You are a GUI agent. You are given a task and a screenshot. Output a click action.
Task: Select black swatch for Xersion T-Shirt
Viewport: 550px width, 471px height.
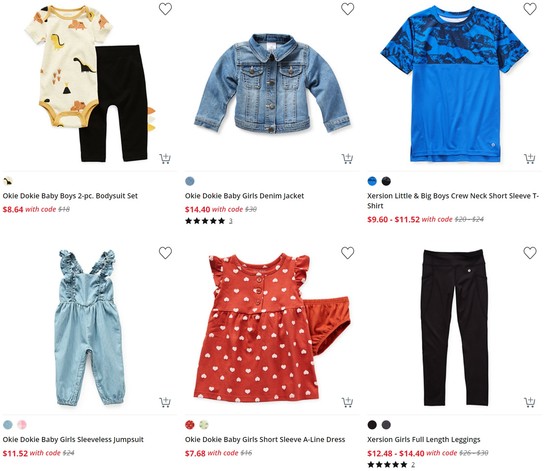pyautogui.click(x=386, y=181)
